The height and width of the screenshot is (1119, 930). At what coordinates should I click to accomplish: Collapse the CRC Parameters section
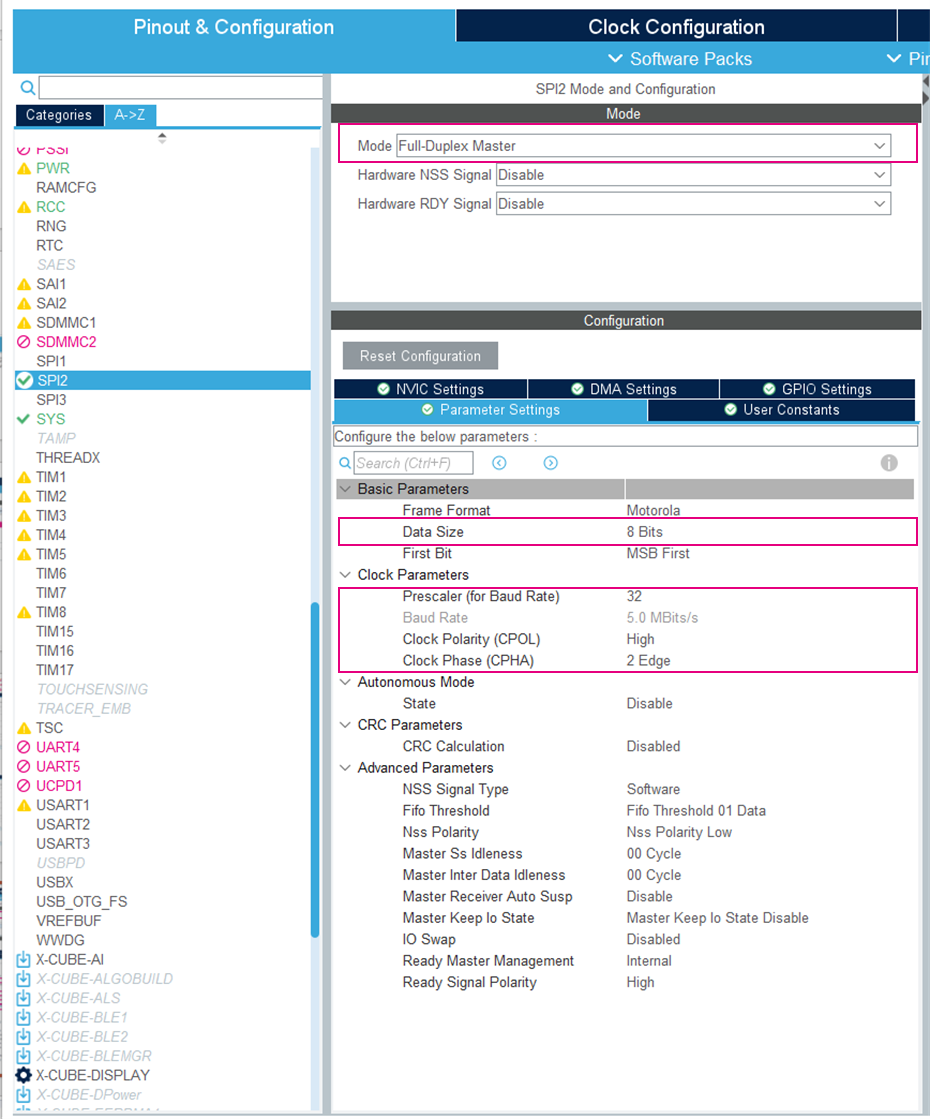(345, 724)
